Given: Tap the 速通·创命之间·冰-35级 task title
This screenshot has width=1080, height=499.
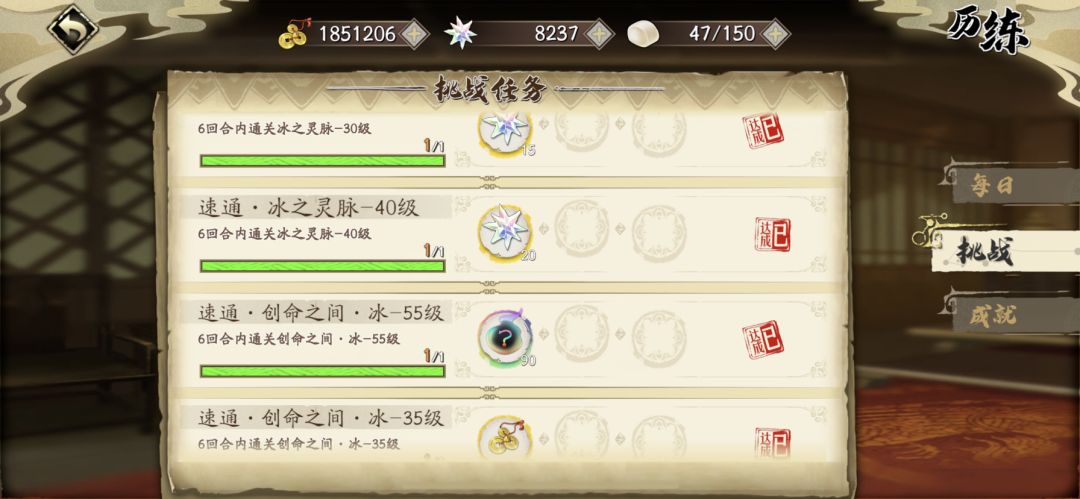Looking at the screenshot, I should 320,417.
